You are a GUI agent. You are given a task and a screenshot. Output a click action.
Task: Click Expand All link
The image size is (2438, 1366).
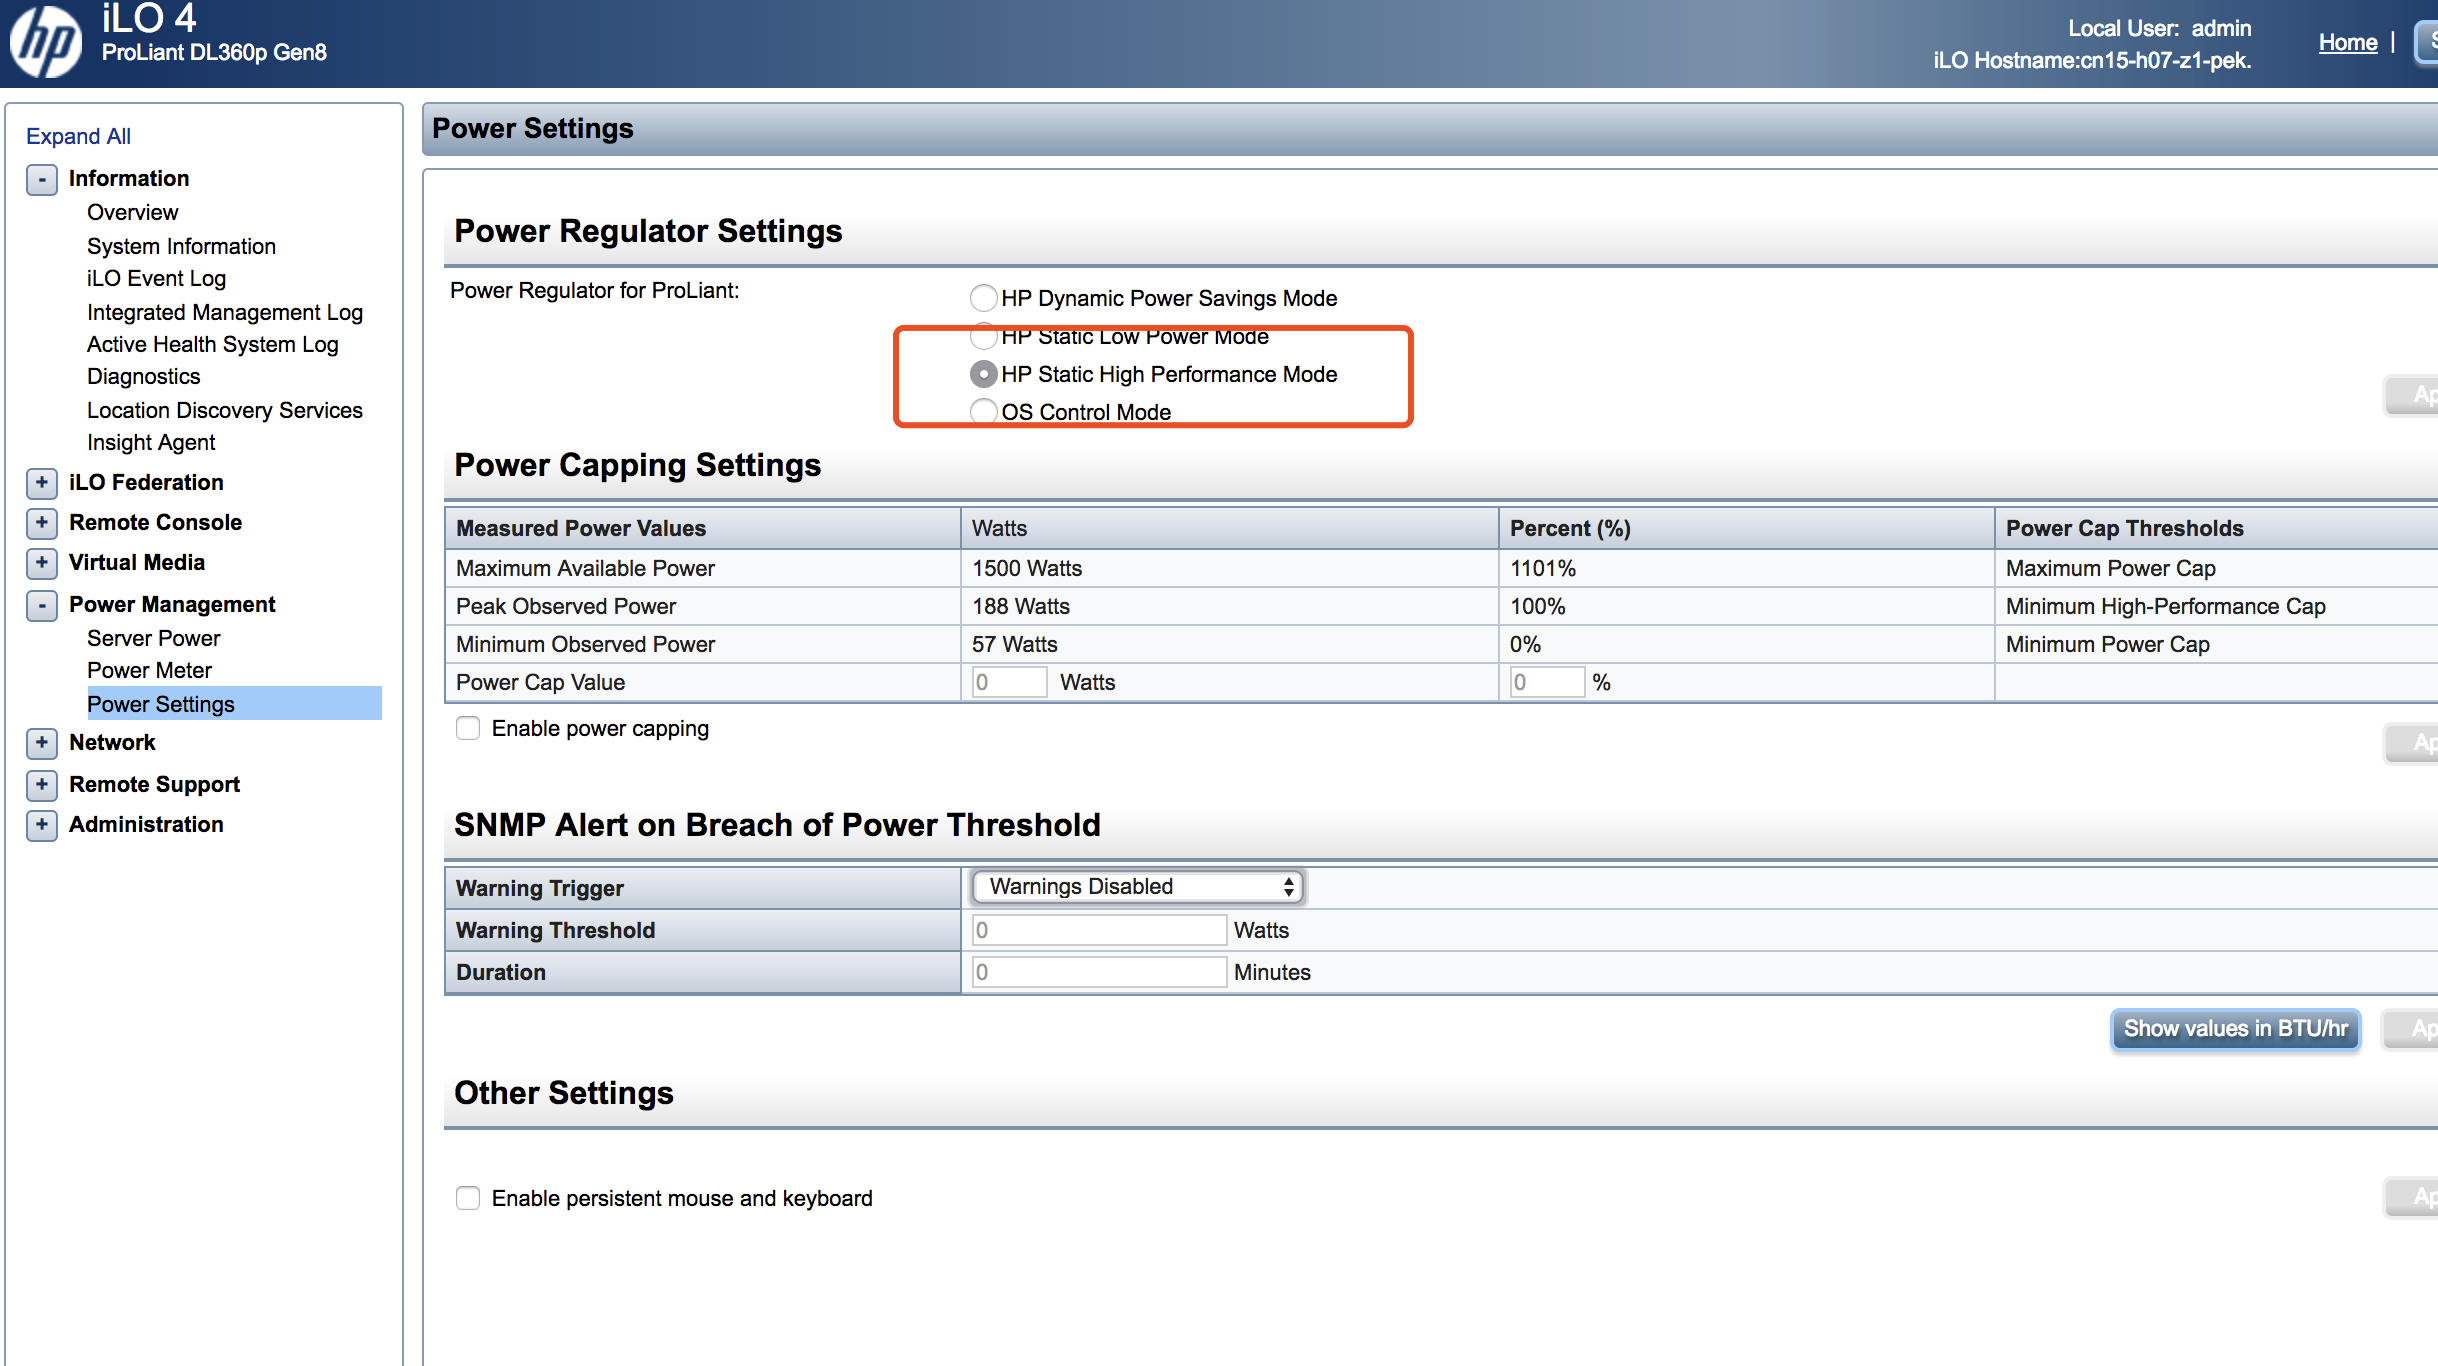click(x=78, y=136)
